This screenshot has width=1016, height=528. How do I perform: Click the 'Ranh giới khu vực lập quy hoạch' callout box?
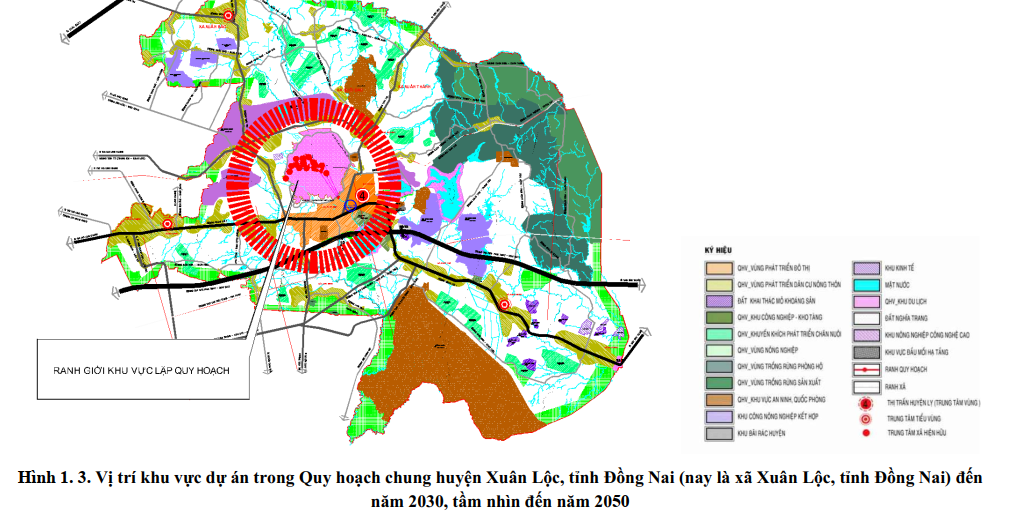[143, 370]
